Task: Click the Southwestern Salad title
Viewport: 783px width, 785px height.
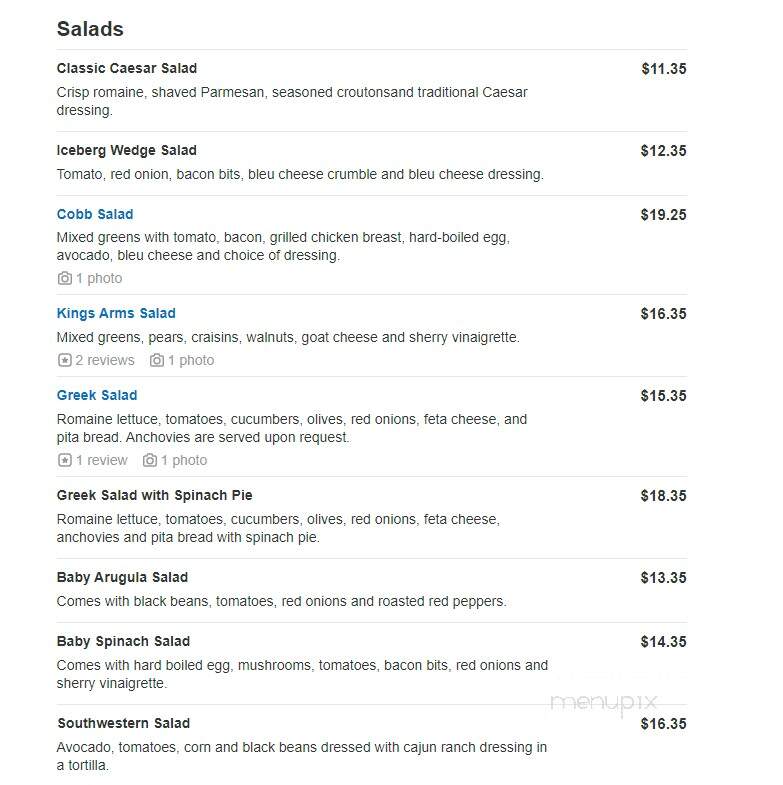Action: (x=124, y=723)
